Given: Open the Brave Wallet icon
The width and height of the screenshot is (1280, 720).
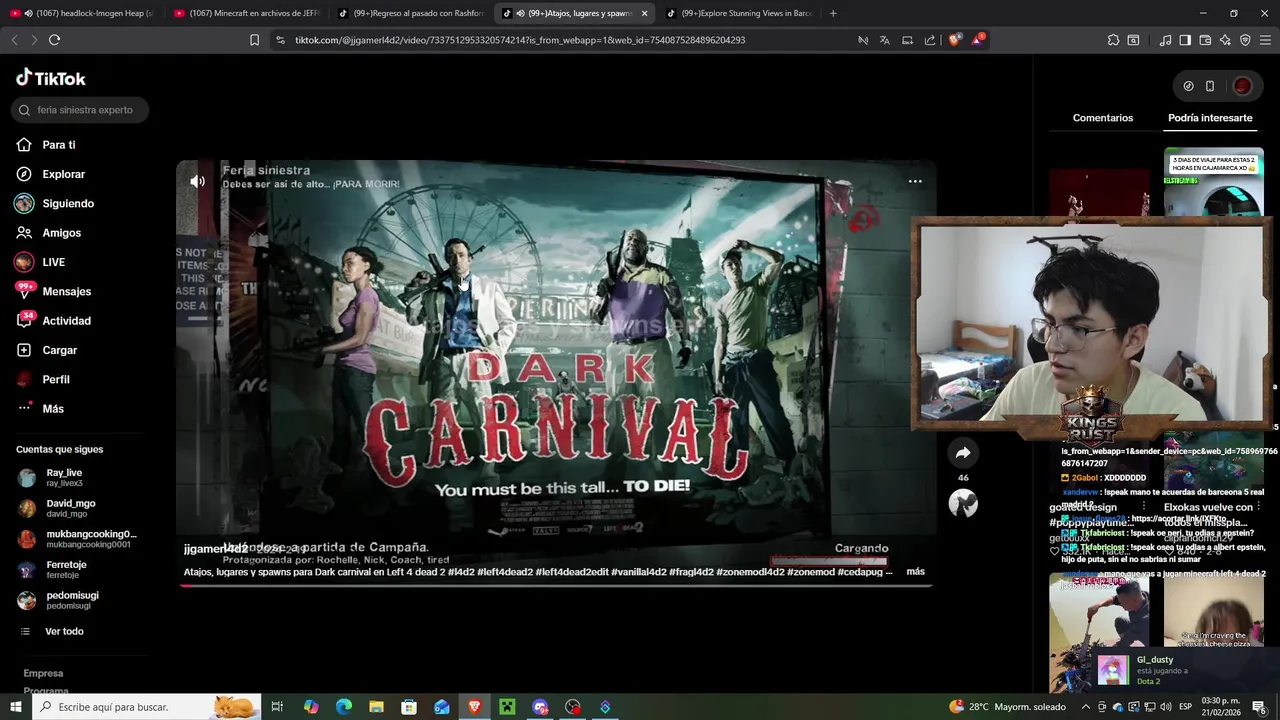Looking at the screenshot, I should point(1205,40).
